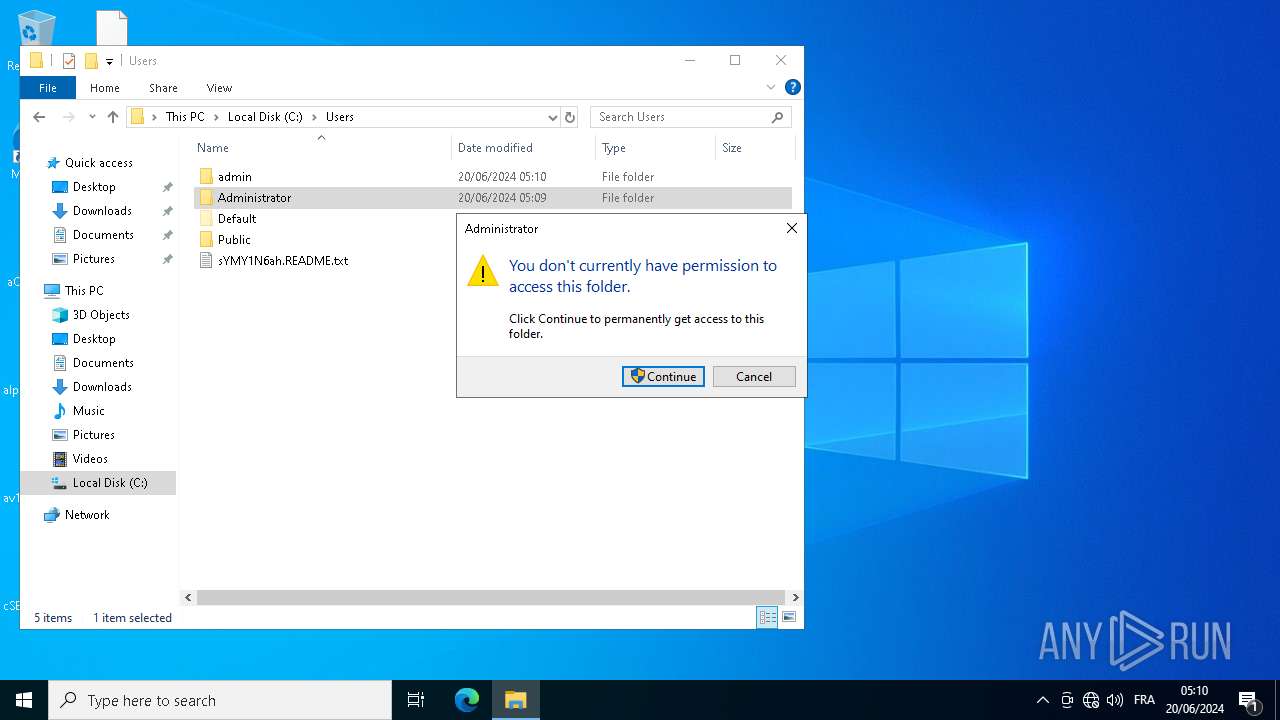The height and width of the screenshot is (720, 1280).
Task: Switch to large icons view layout
Action: coord(789,618)
